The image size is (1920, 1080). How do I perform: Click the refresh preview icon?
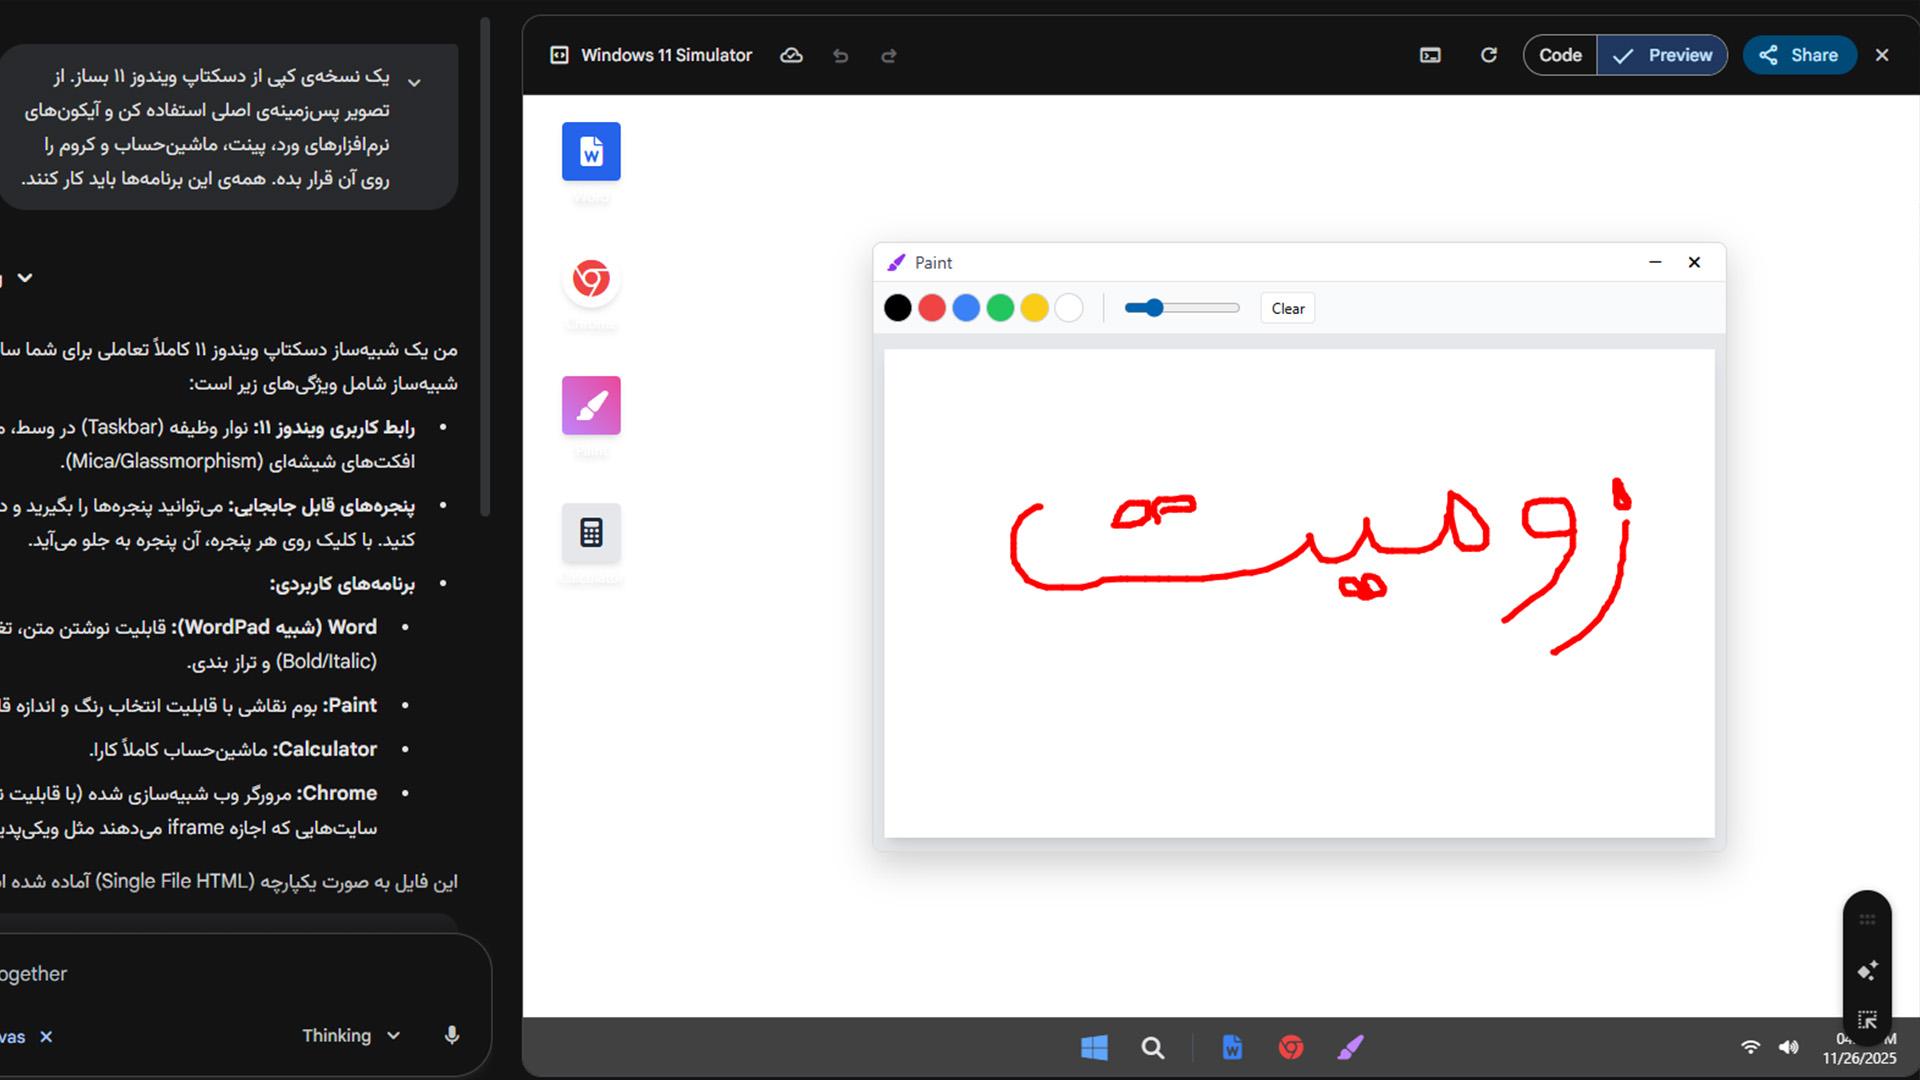pos(1489,55)
